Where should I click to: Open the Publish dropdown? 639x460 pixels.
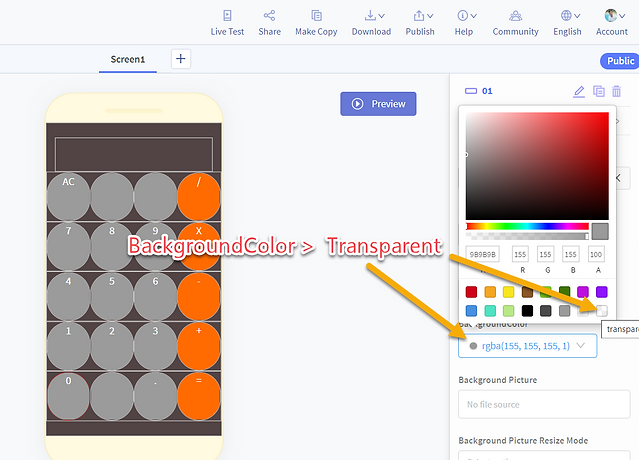tap(420, 23)
